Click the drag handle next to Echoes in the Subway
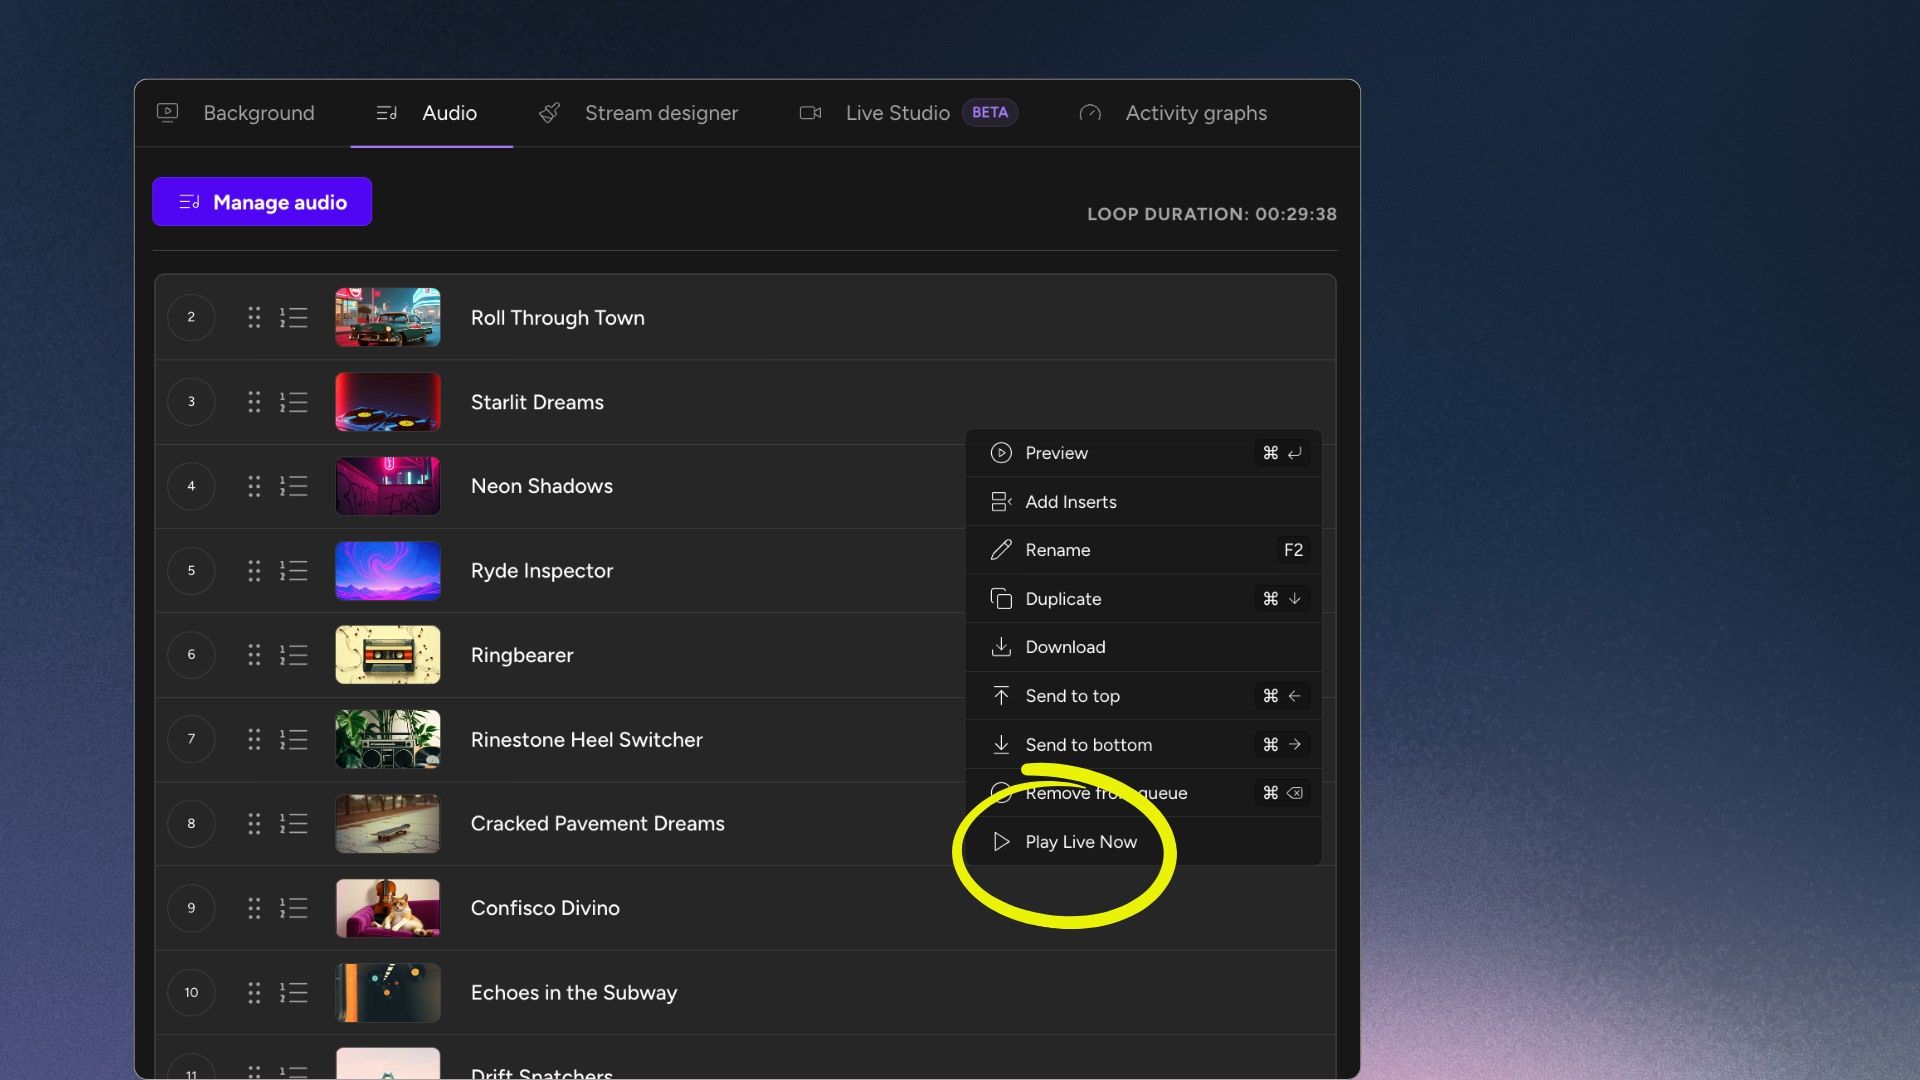Viewport: 1920px width, 1080px height. (x=254, y=992)
